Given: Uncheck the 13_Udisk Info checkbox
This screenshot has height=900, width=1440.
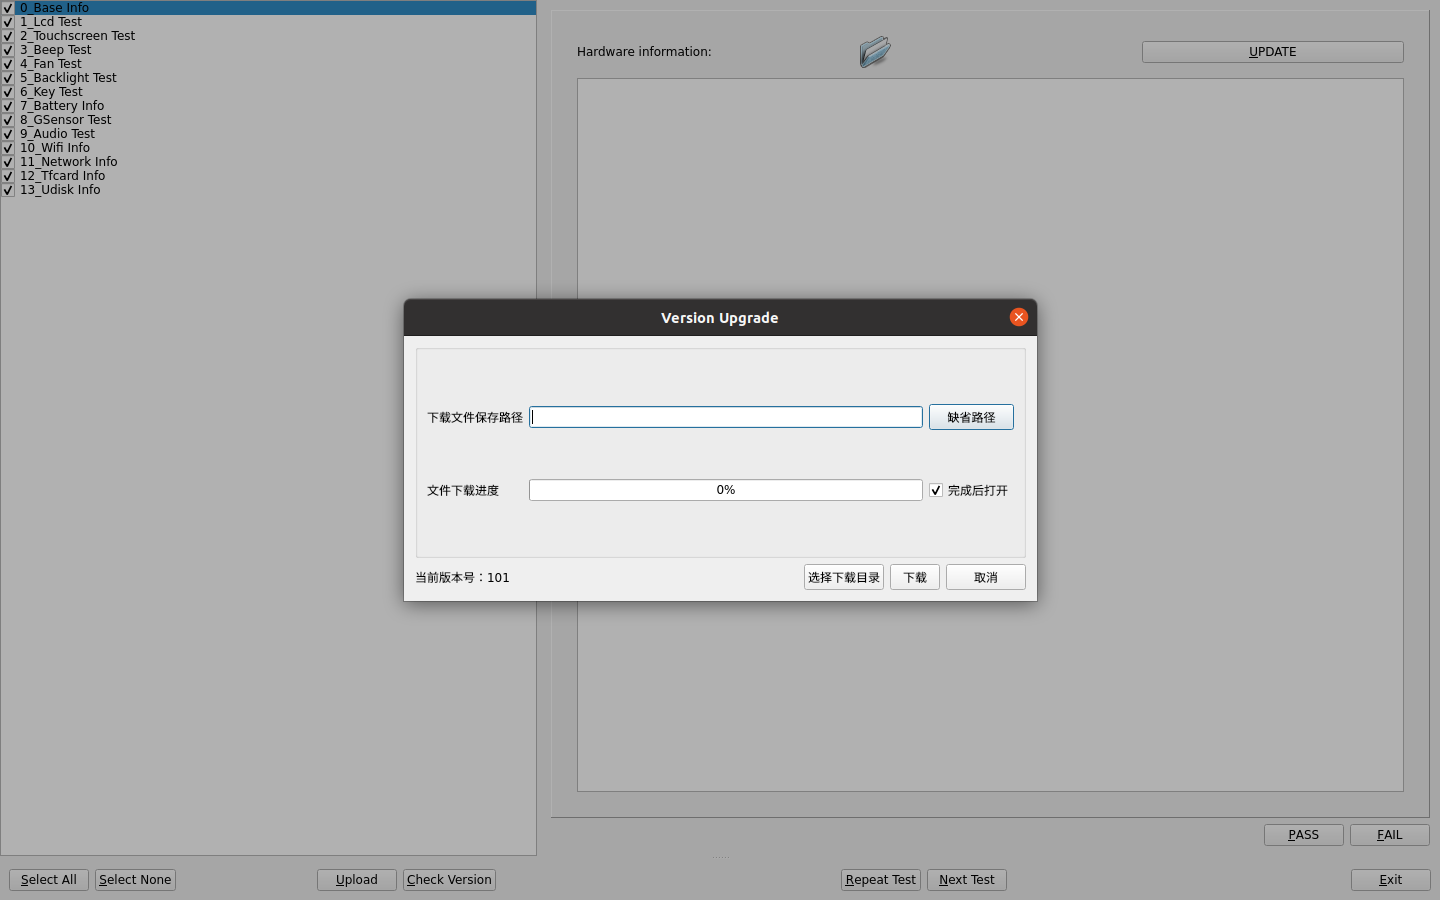Looking at the screenshot, I should [8, 190].
